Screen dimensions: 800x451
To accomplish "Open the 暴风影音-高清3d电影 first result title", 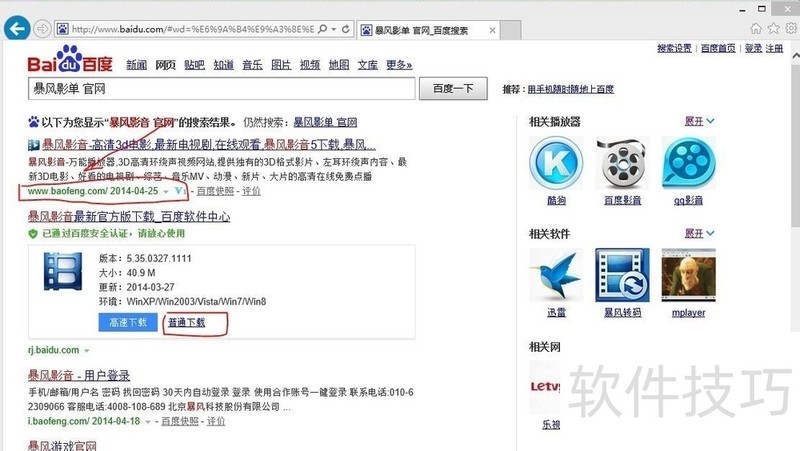I will point(208,145).
